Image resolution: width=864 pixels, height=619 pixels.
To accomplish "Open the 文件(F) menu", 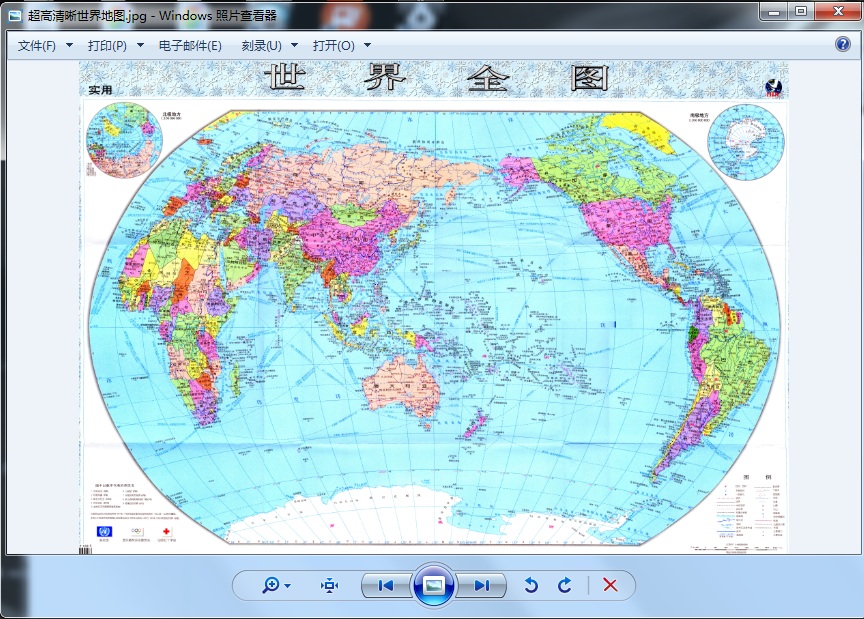I will pyautogui.click(x=37, y=46).
